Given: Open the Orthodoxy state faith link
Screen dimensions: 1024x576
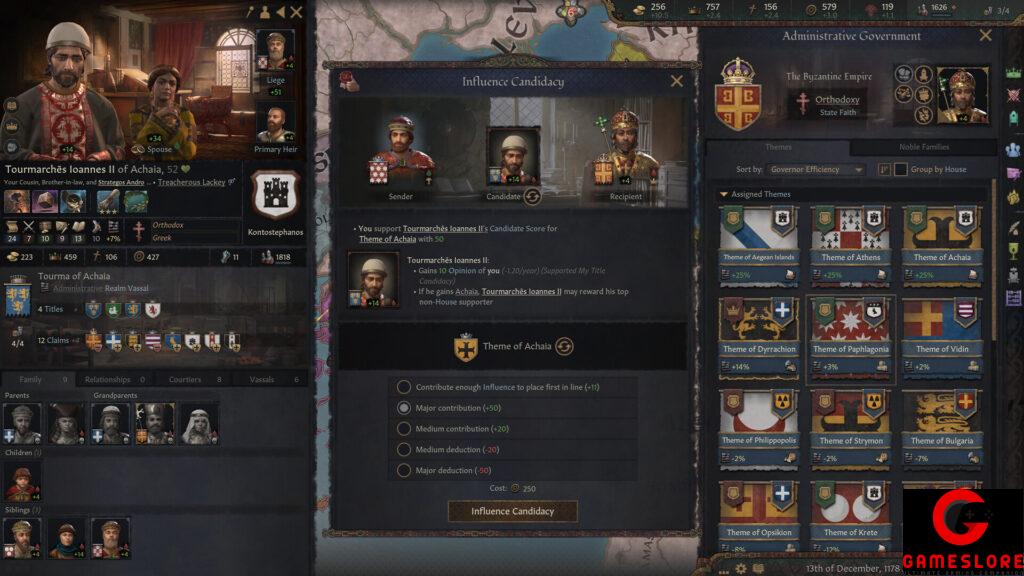Looking at the screenshot, I should tap(837, 100).
